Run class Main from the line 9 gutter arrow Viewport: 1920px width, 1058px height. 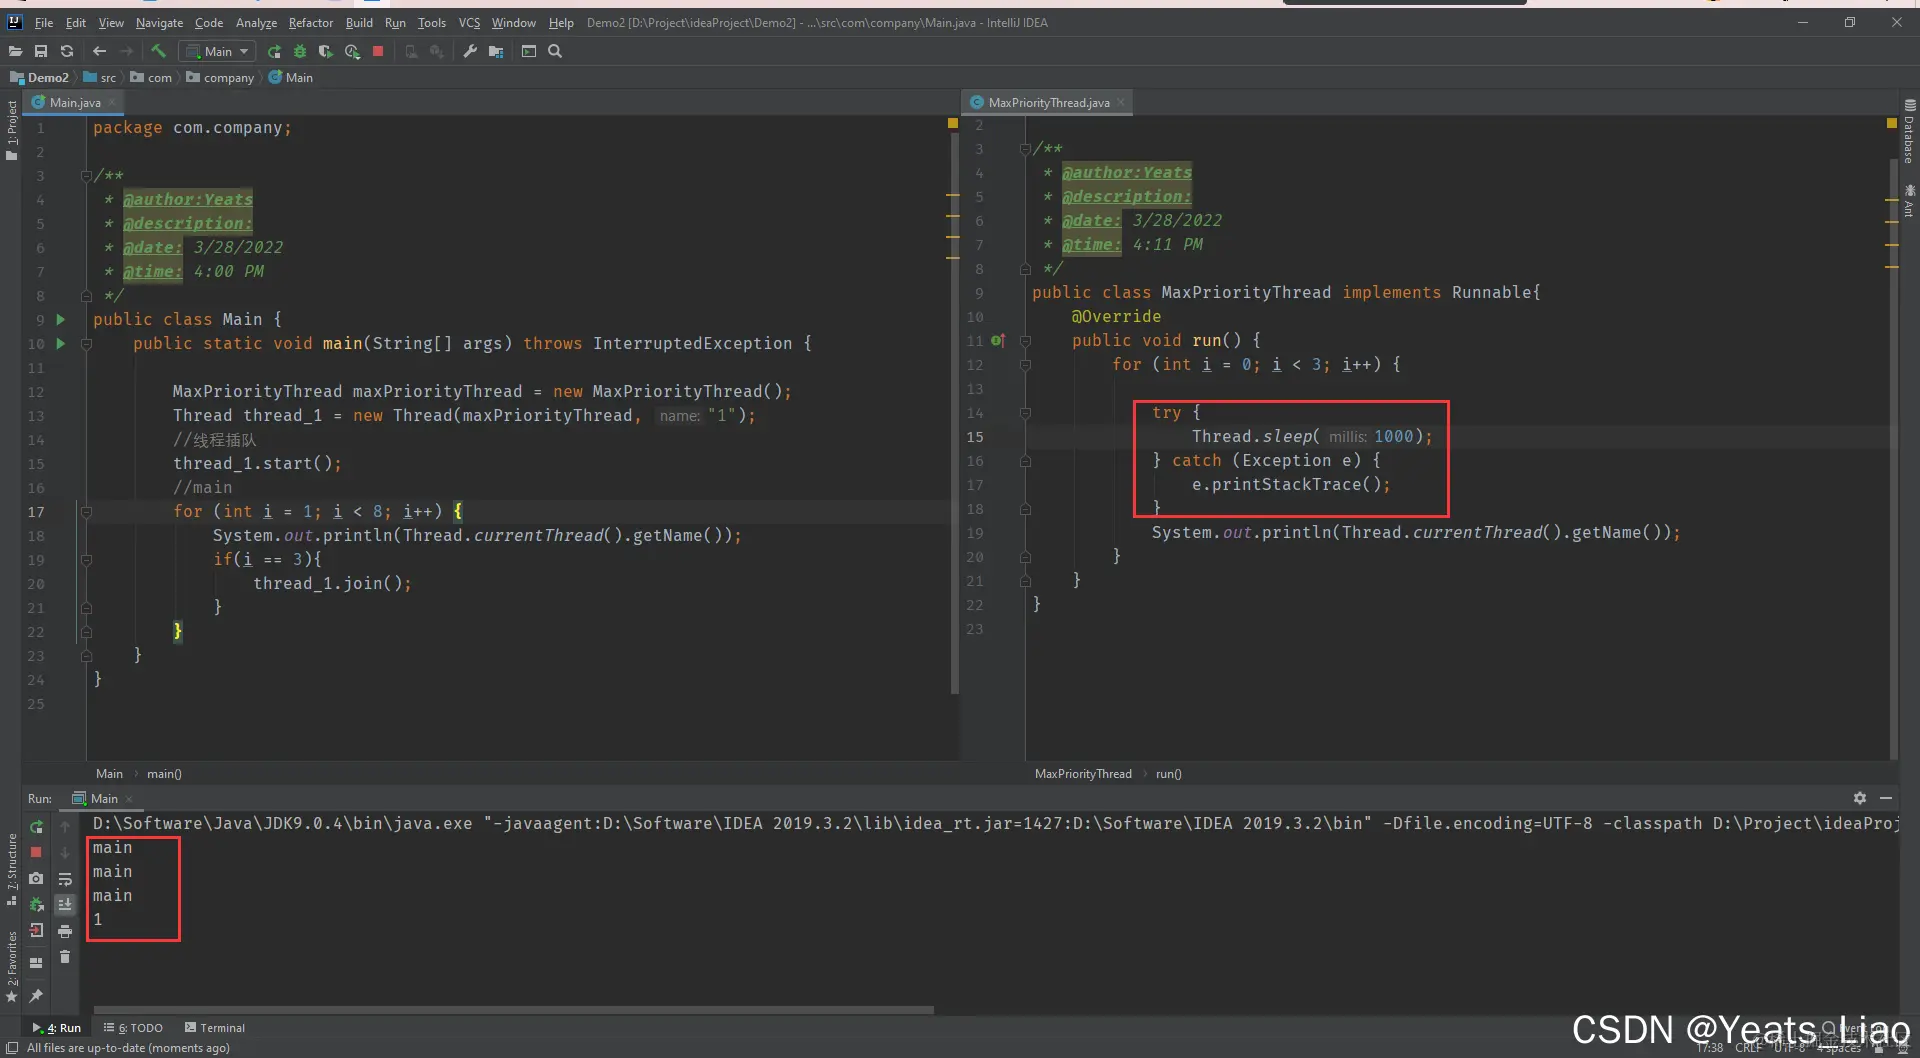click(x=61, y=319)
